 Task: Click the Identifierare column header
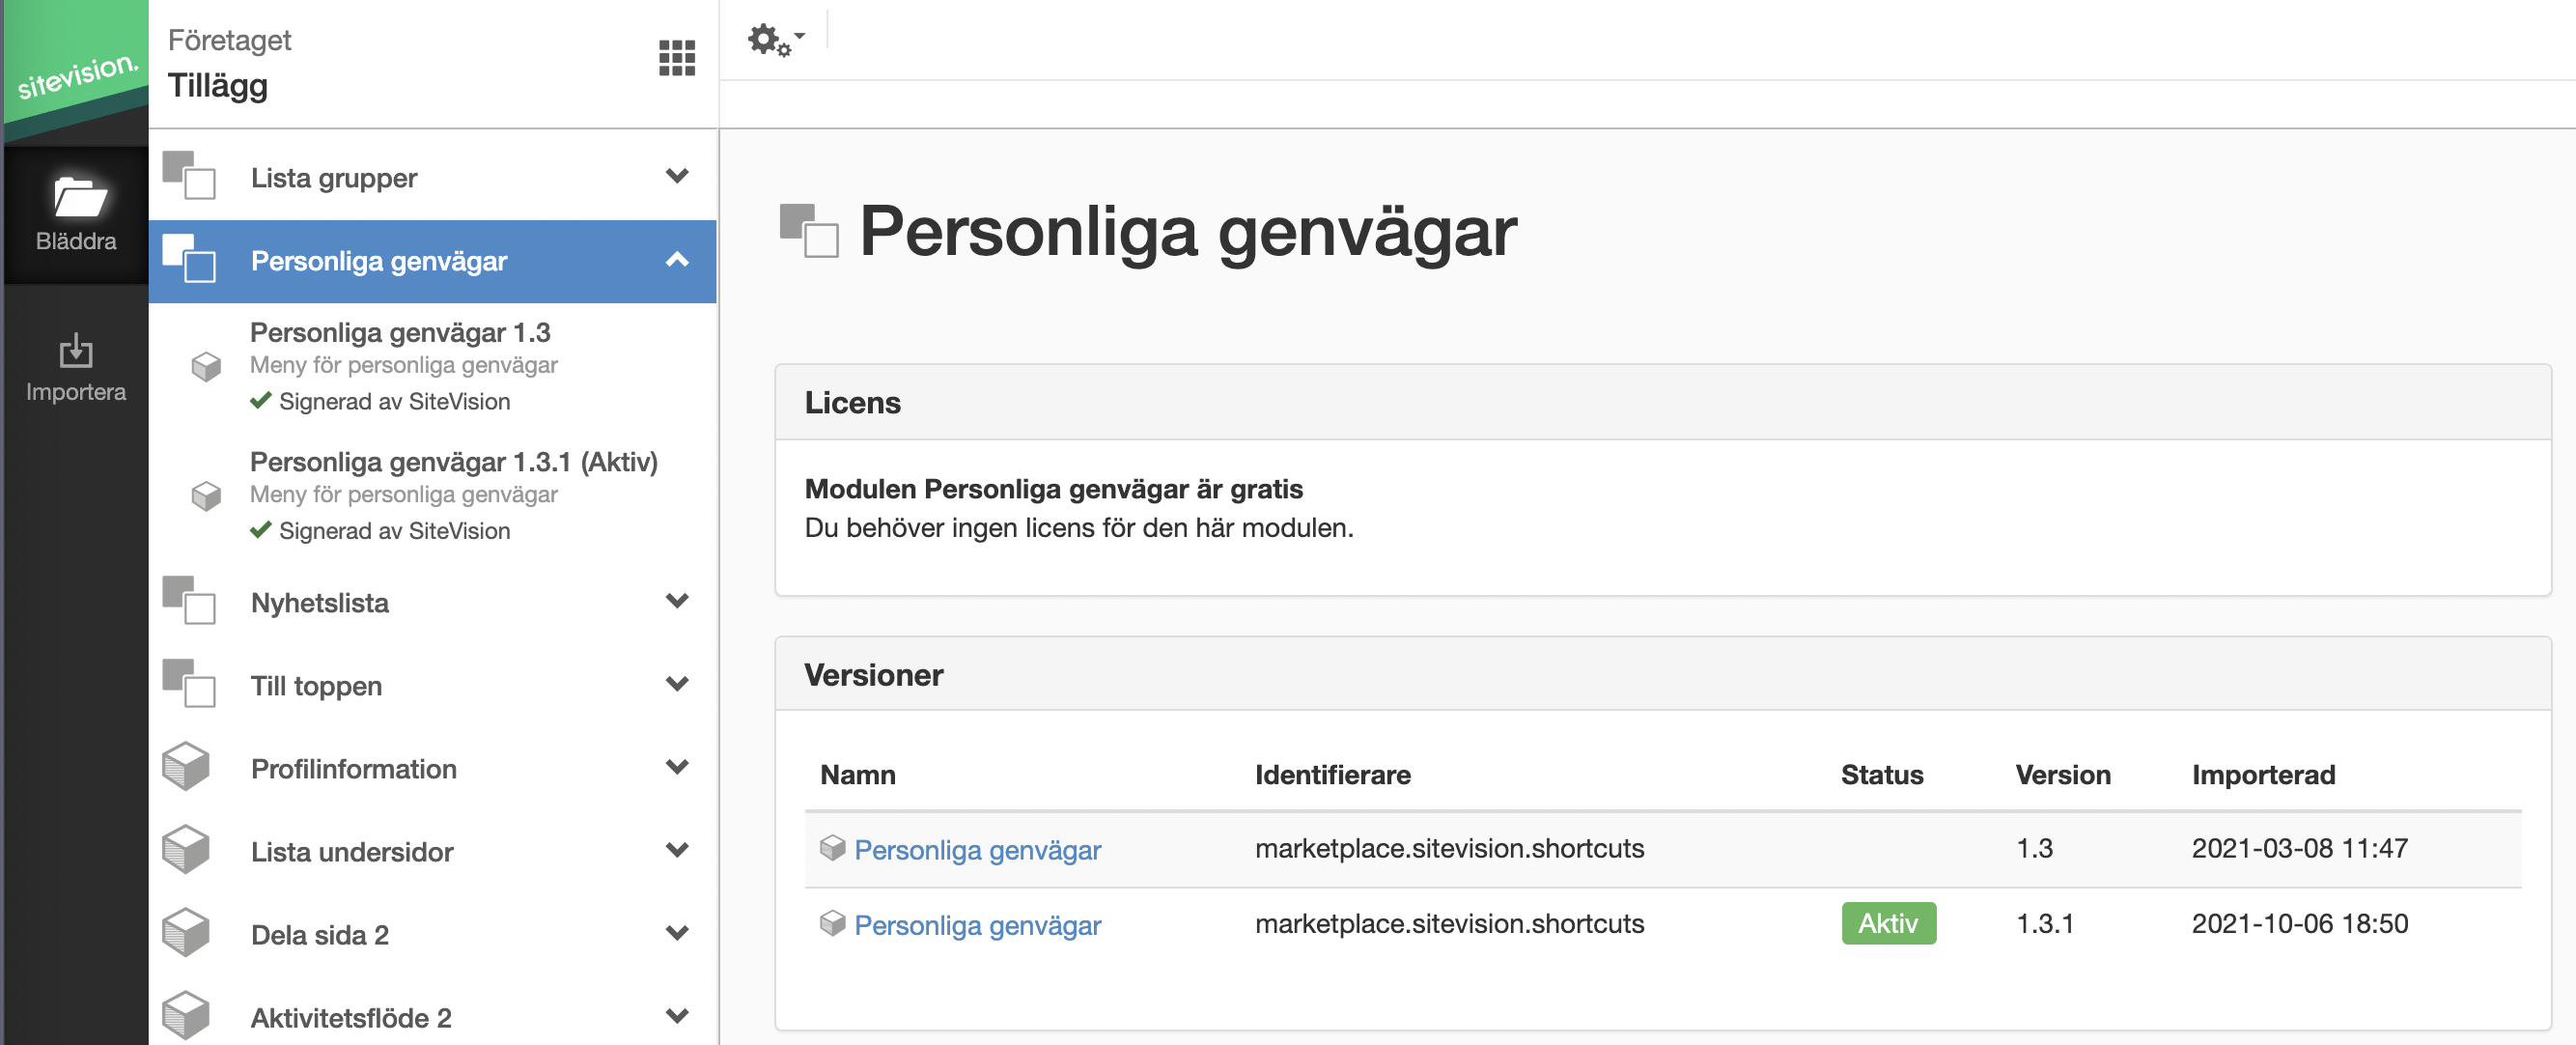[1332, 775]
